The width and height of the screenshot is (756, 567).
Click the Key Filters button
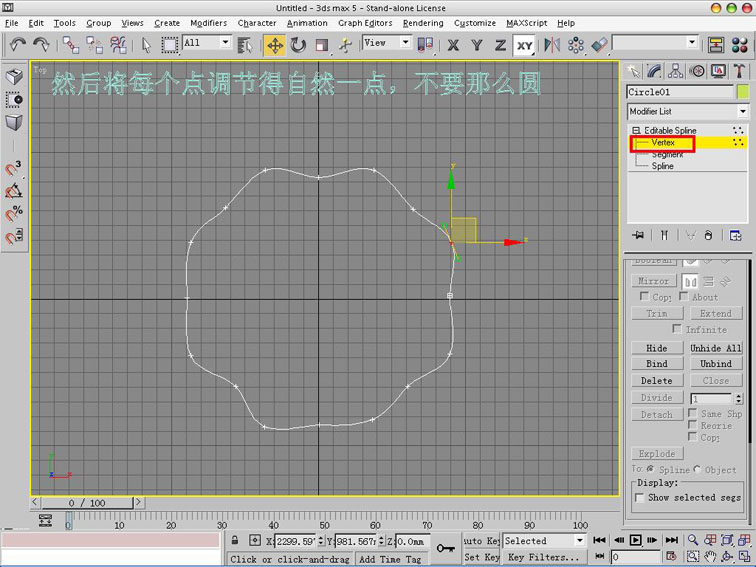pyautogui.click(x=543, y=557)
